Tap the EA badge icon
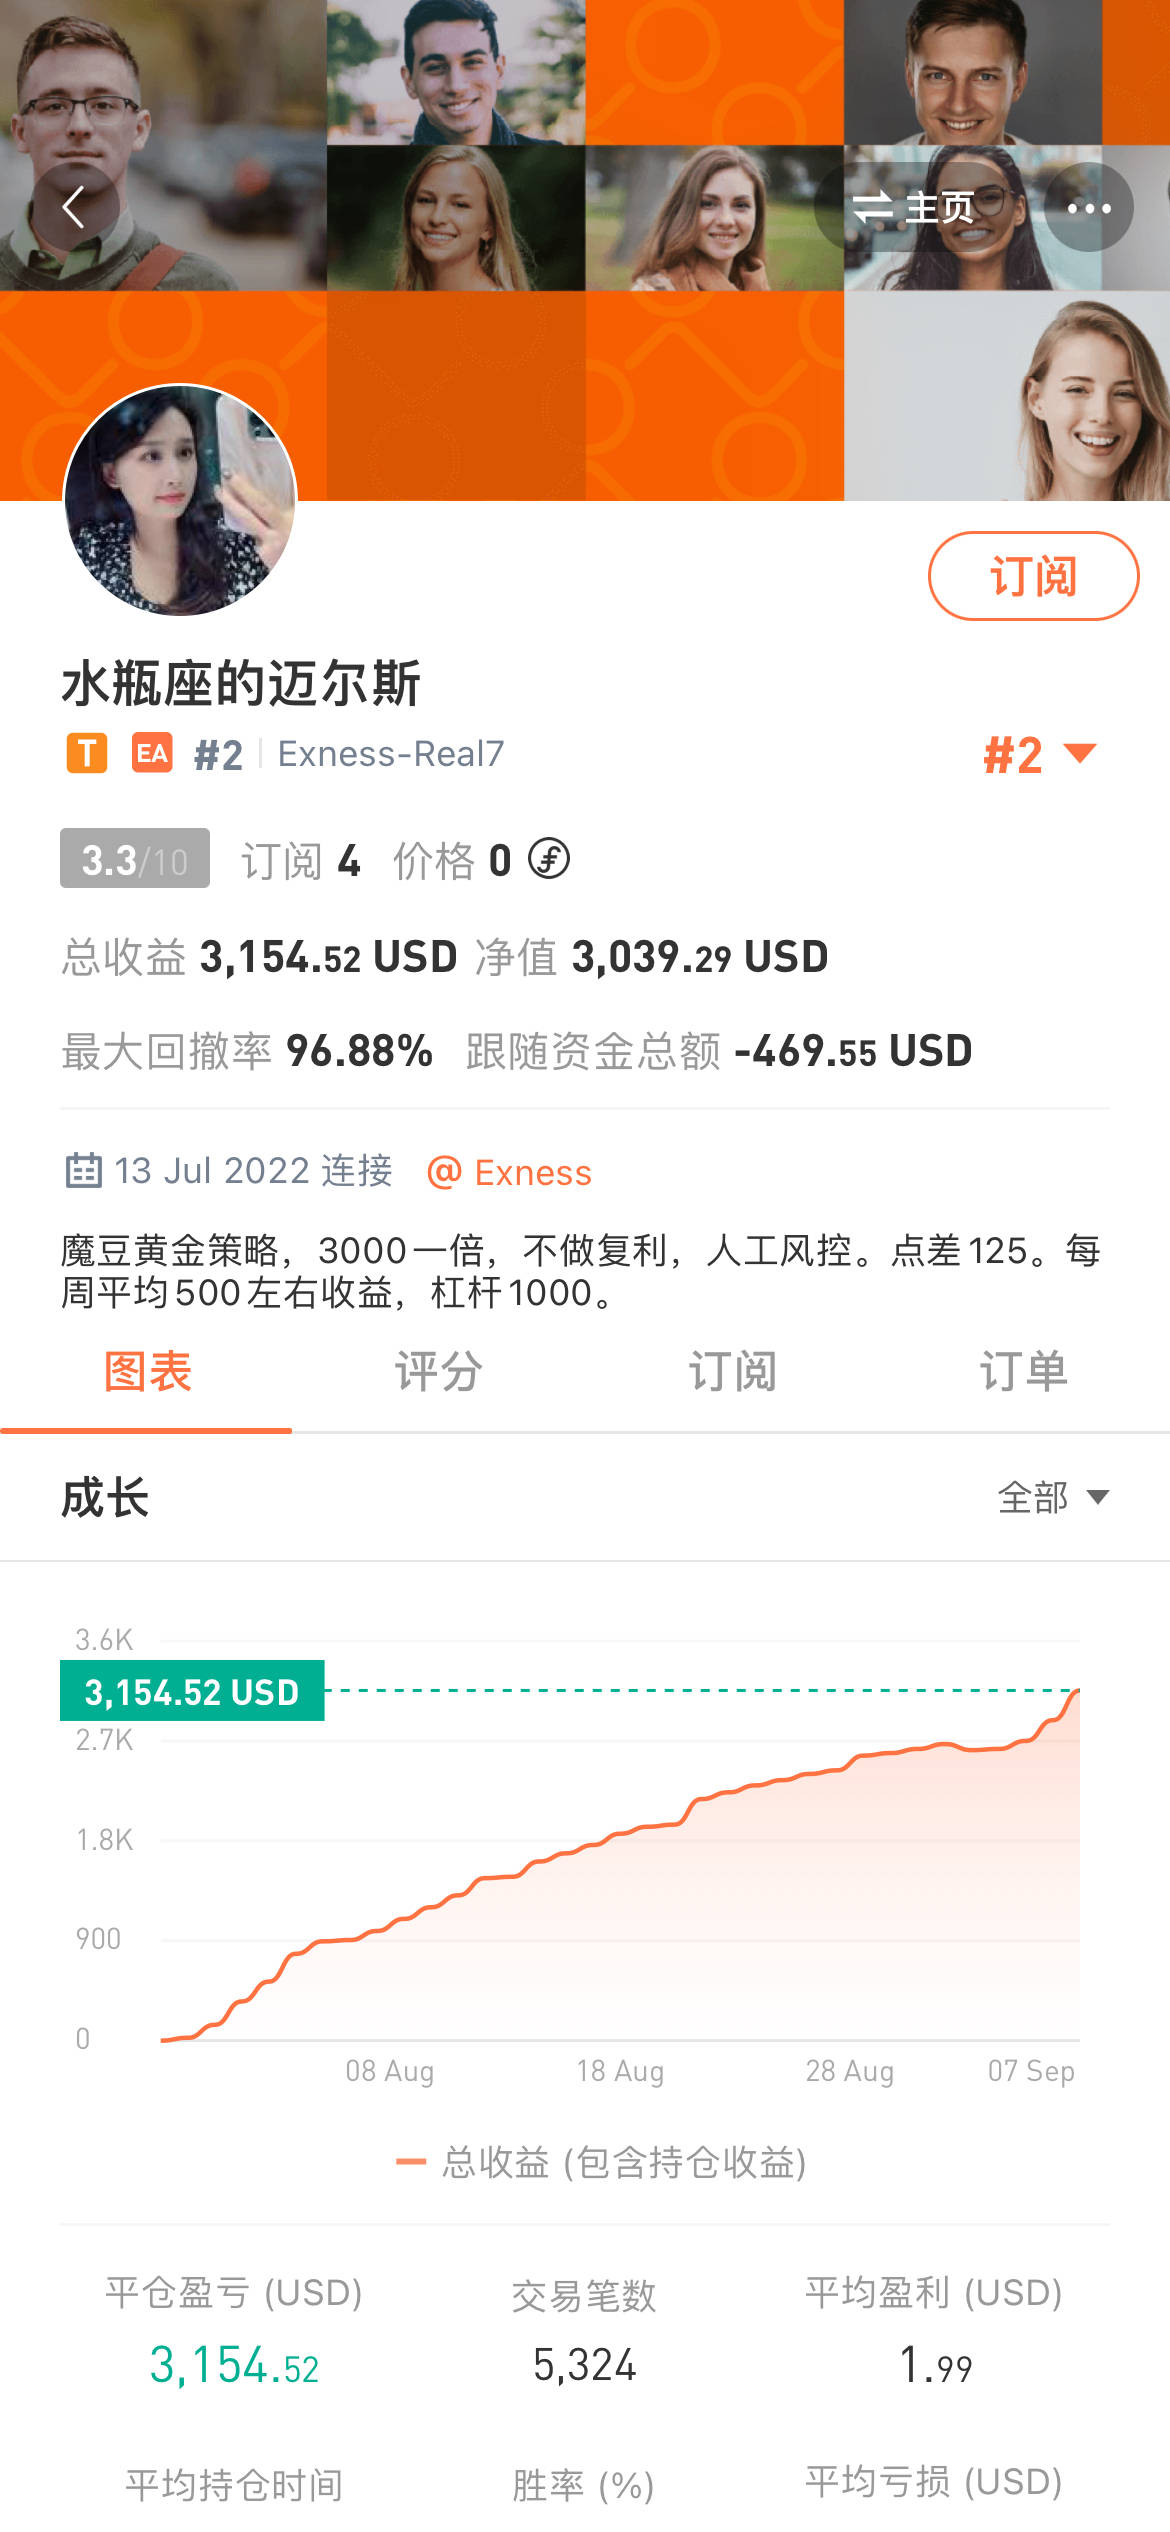The image size is (1170, 2532). click(x=152, y=753)
